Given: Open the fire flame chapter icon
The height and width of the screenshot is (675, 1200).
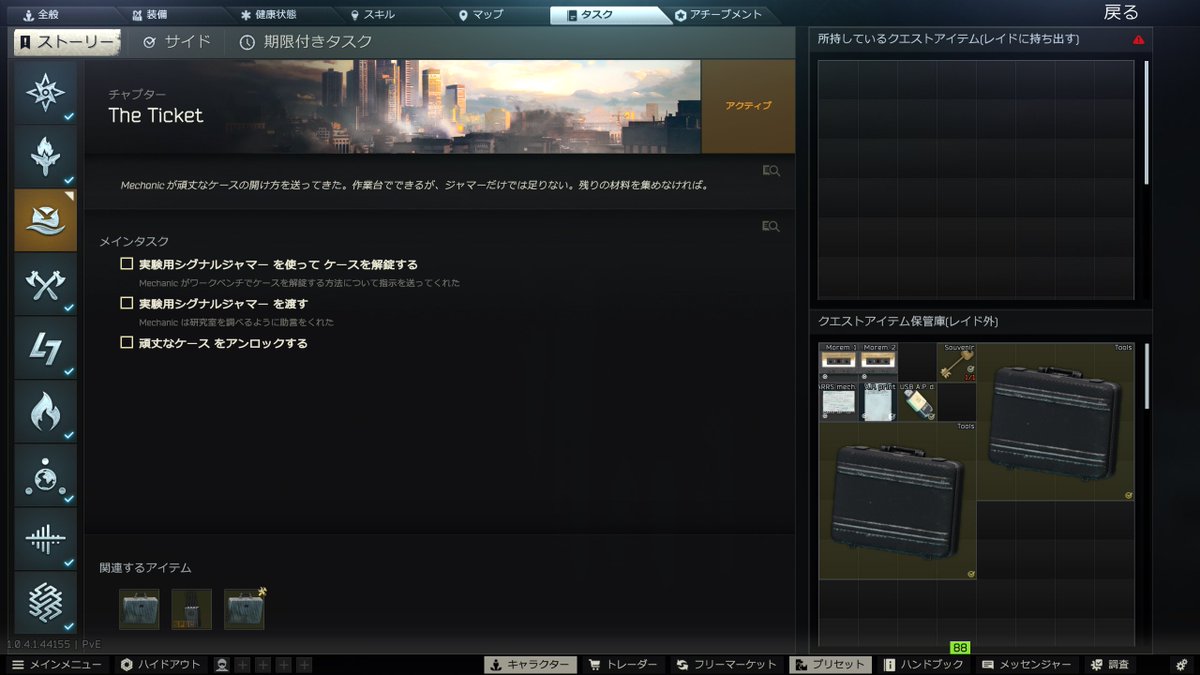Looking at the screenshot, I should [45, 411].
